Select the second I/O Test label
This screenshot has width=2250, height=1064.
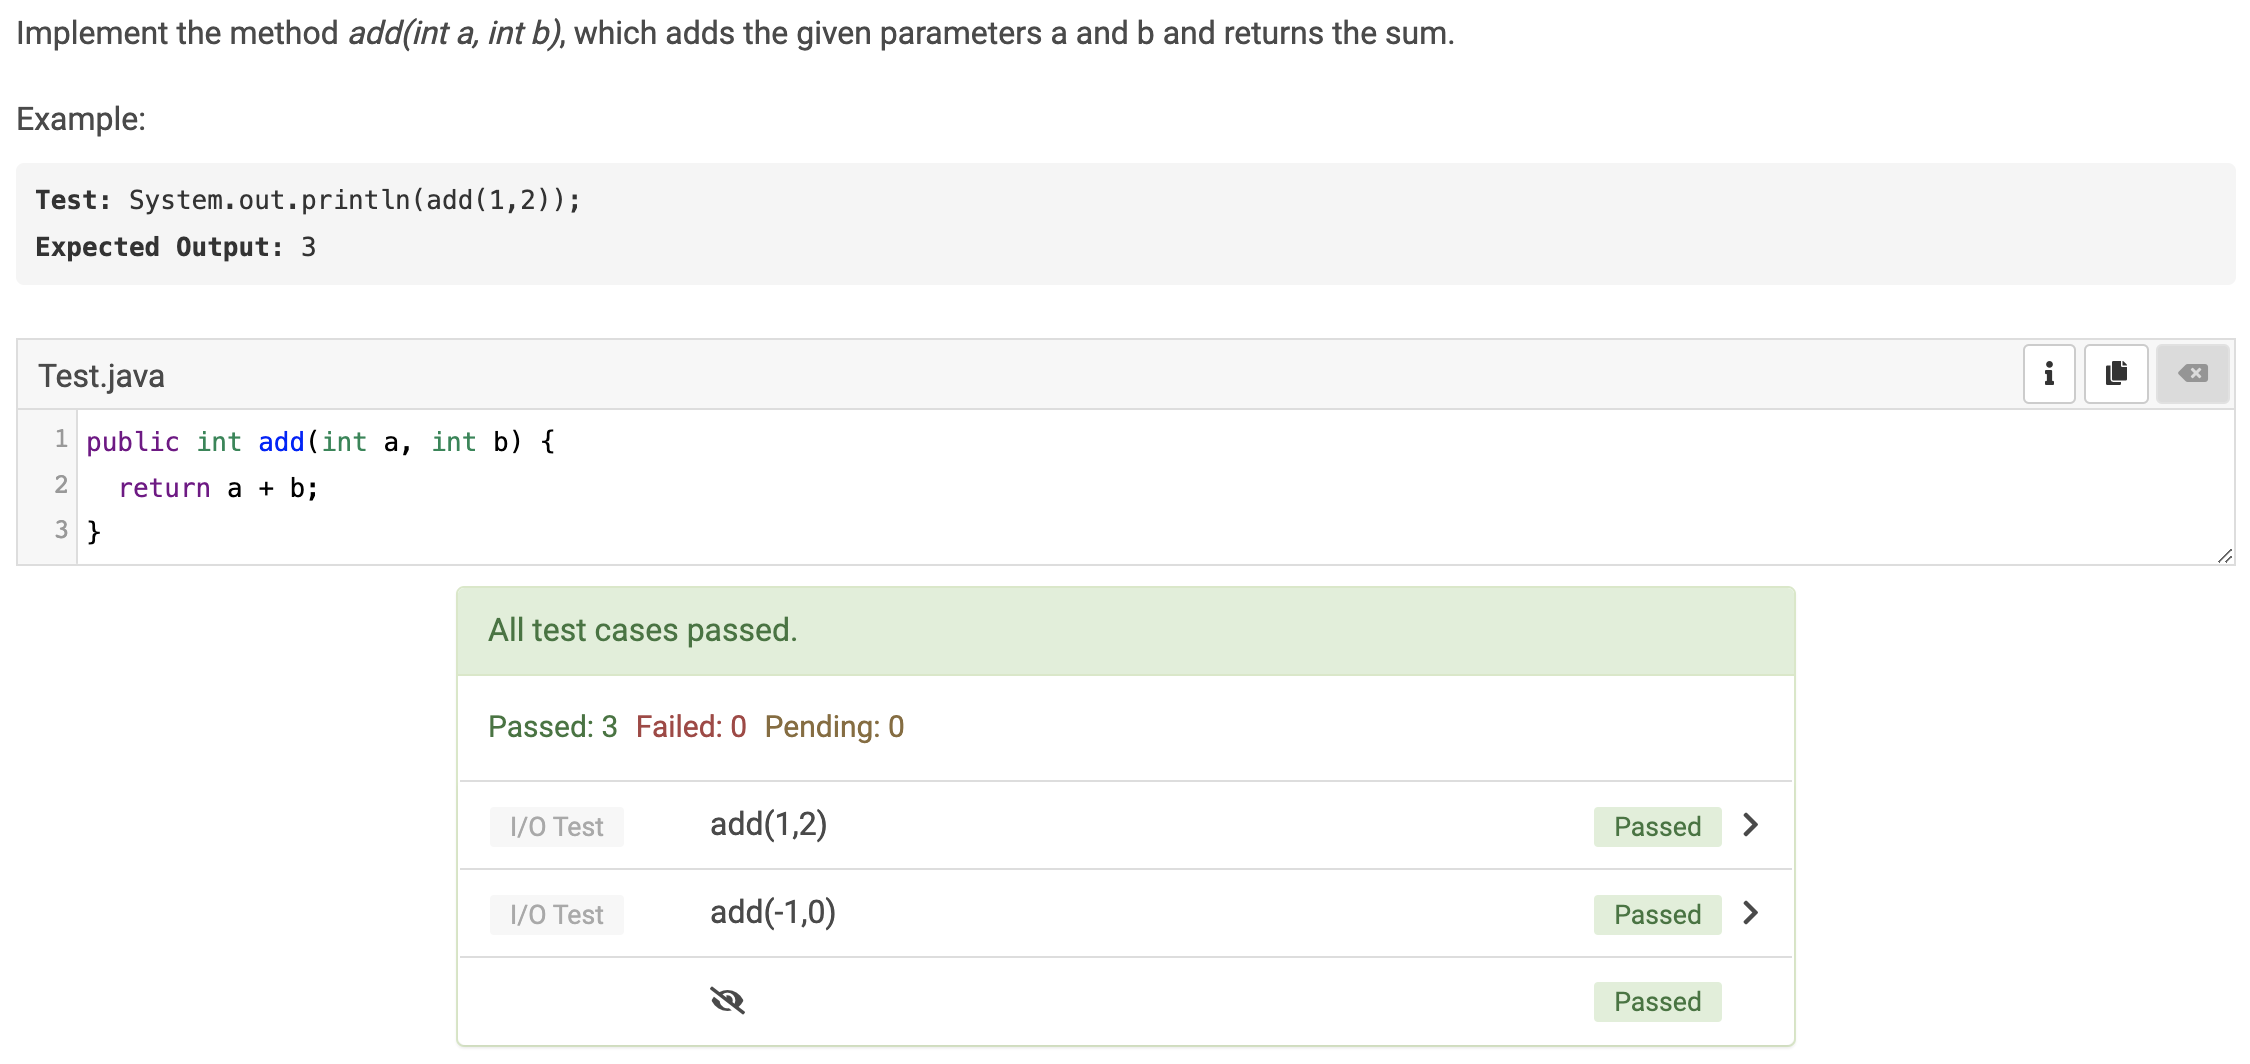[x=556, y=915]
